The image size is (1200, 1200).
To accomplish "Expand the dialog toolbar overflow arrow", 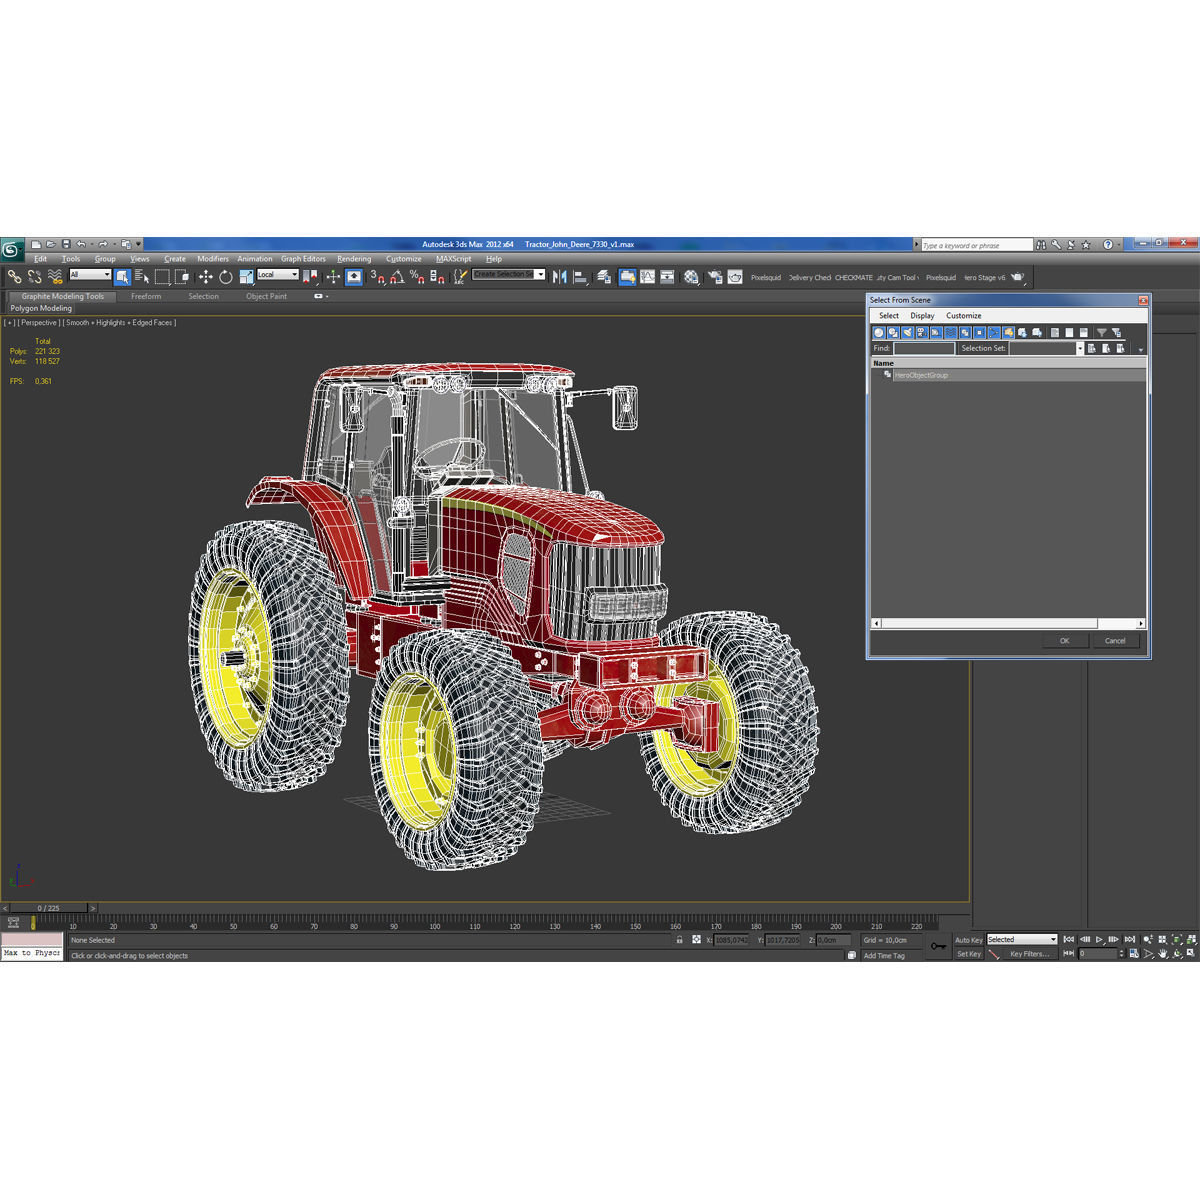I will coord(1140,349).
